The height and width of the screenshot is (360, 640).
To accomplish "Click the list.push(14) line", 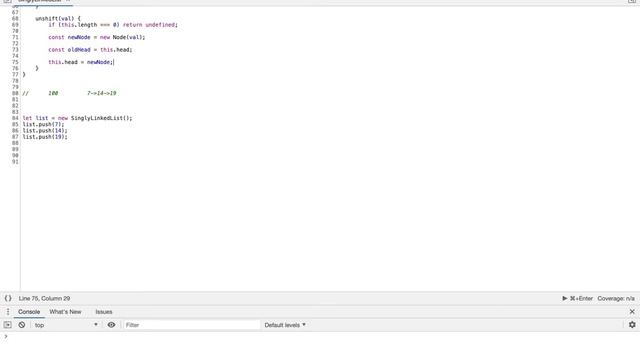I will pyautogui.click(x=45, y=131).
